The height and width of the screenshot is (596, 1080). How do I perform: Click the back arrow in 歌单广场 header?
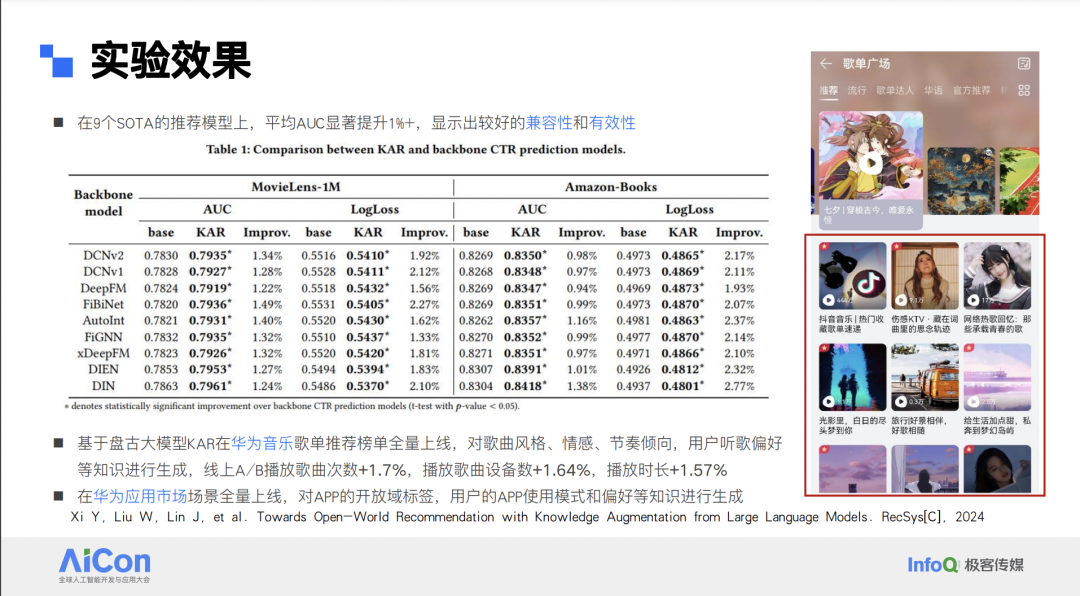click(x=825, y=63)
